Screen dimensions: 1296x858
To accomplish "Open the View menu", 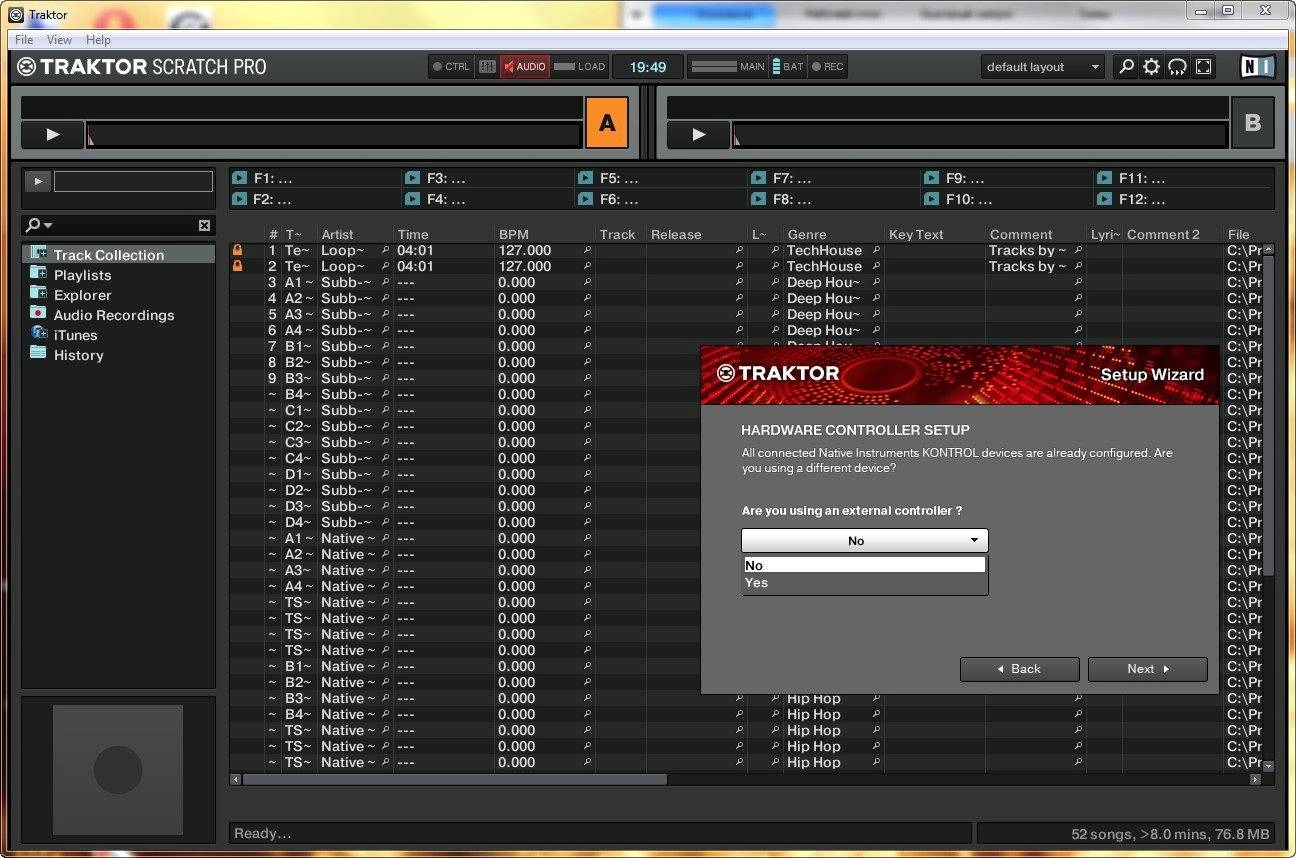I will 59,40.
